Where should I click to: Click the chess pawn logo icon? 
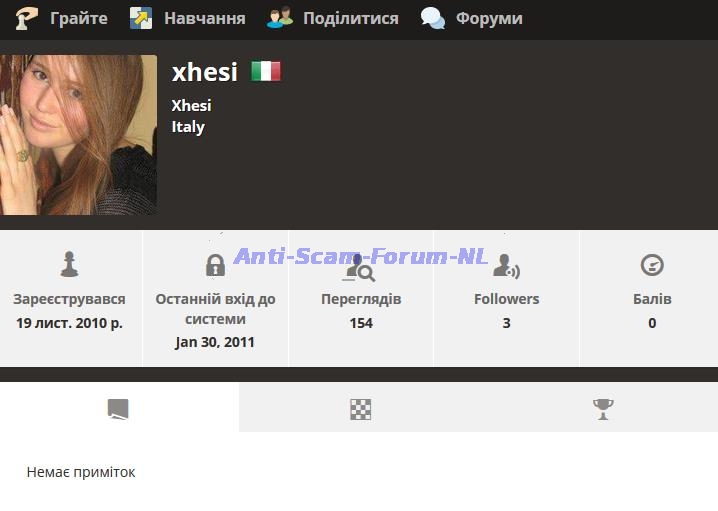[x=26, y=18]
